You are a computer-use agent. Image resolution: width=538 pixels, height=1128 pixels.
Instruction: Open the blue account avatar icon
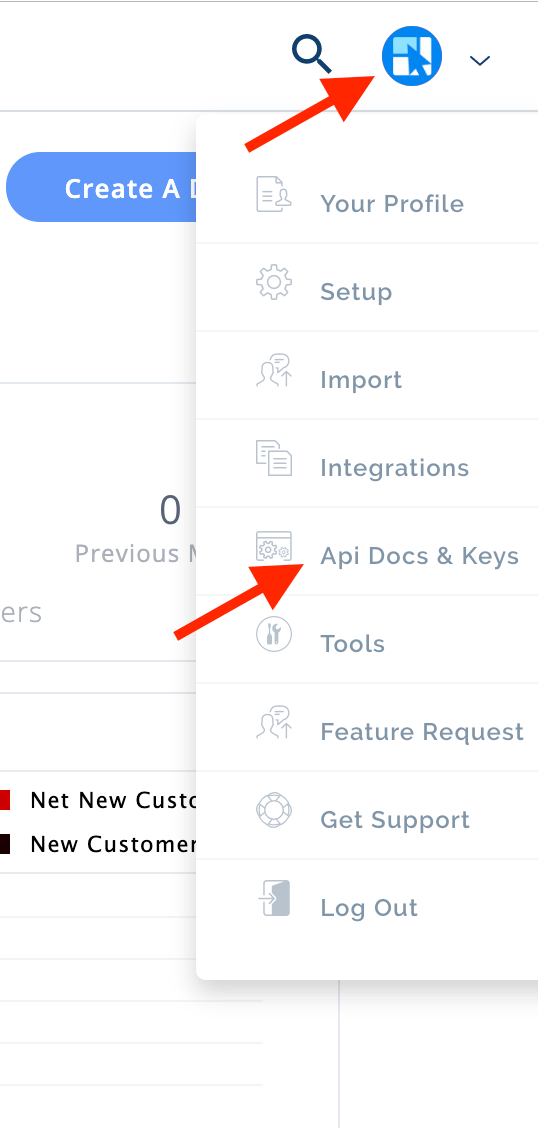(x=411, y=56)
